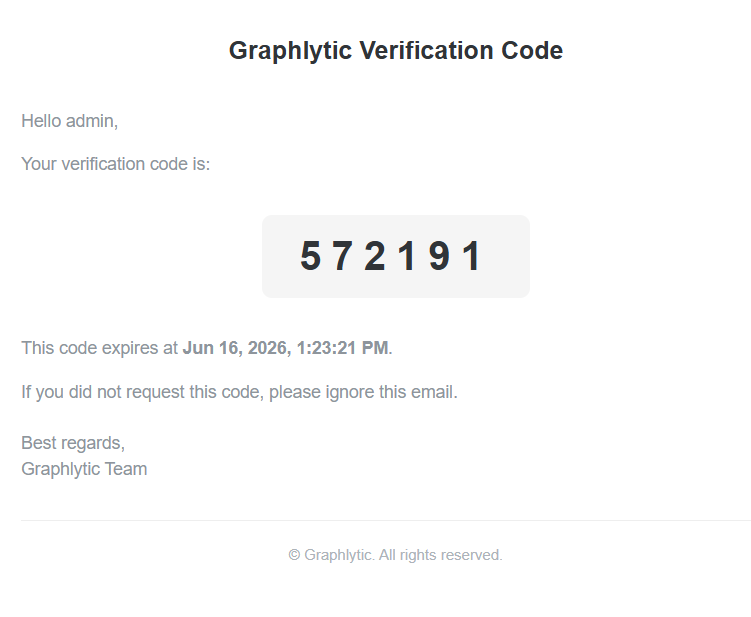751x617 pixels.
Task: Click the digit 7 in the code
Action: tap(343, 256)
